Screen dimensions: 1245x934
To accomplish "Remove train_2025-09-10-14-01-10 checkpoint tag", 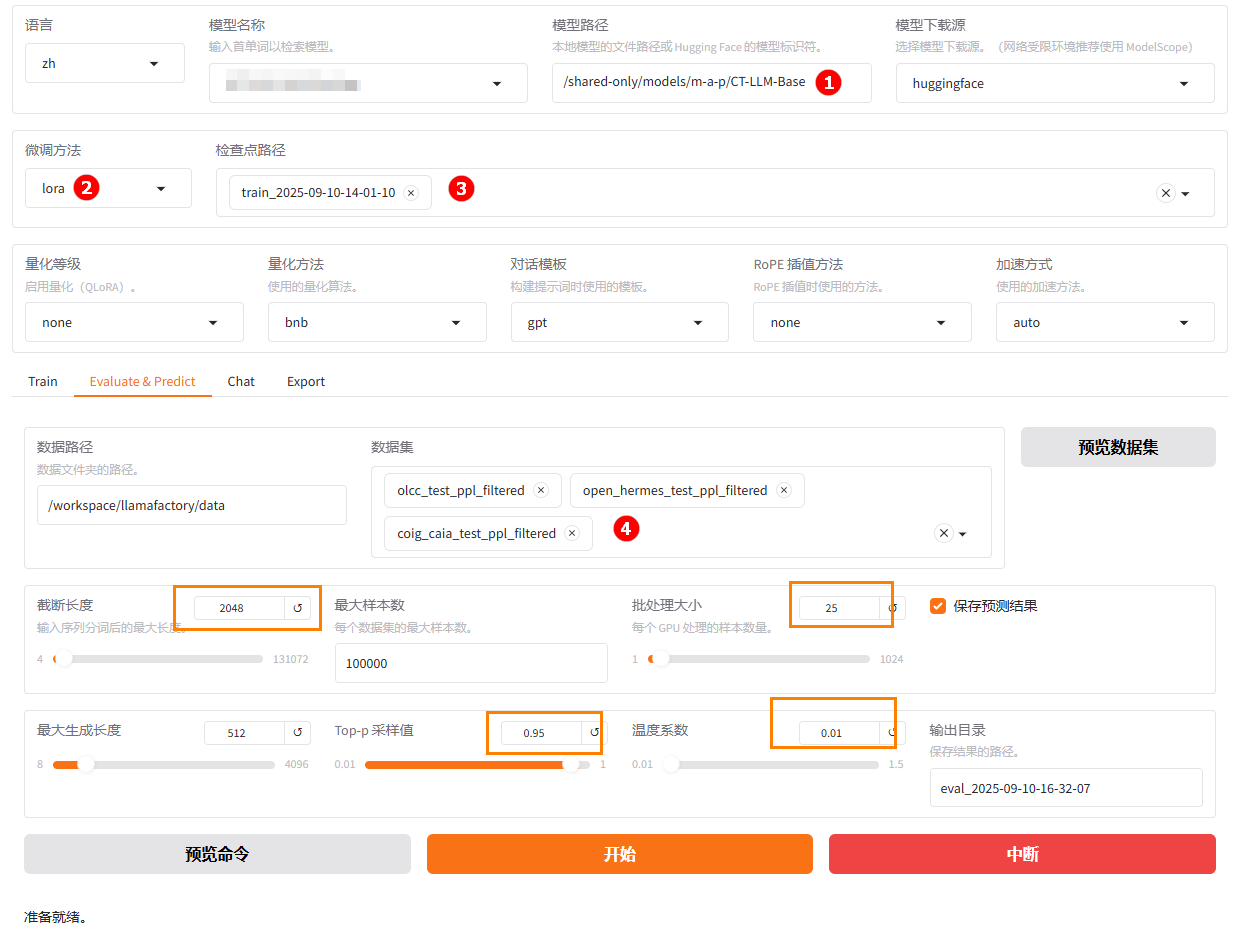I will [411, 193].
